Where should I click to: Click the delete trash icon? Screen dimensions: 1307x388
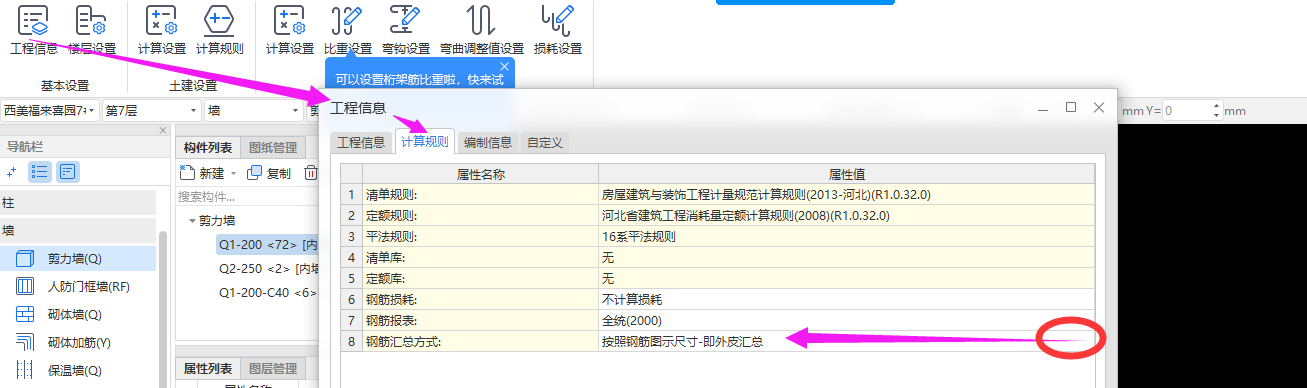[311, 173]
